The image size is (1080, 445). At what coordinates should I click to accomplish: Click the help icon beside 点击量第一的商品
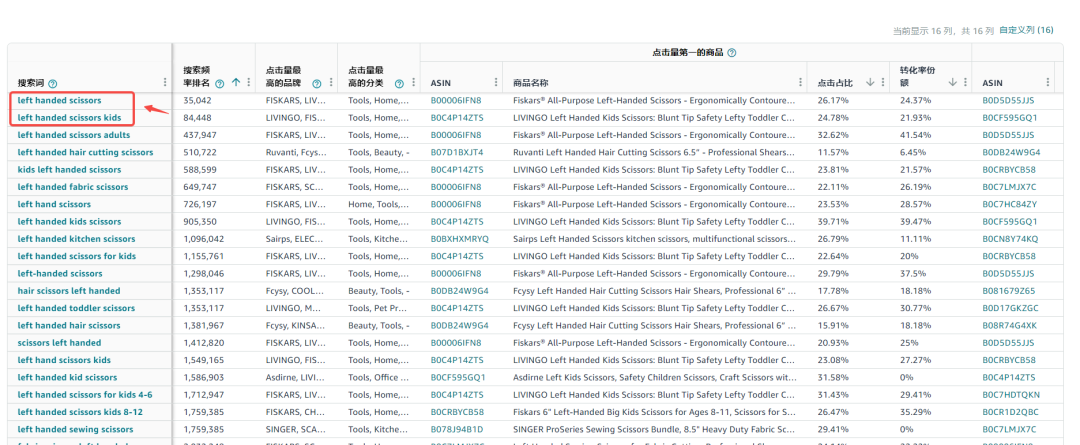click(731, 53)
